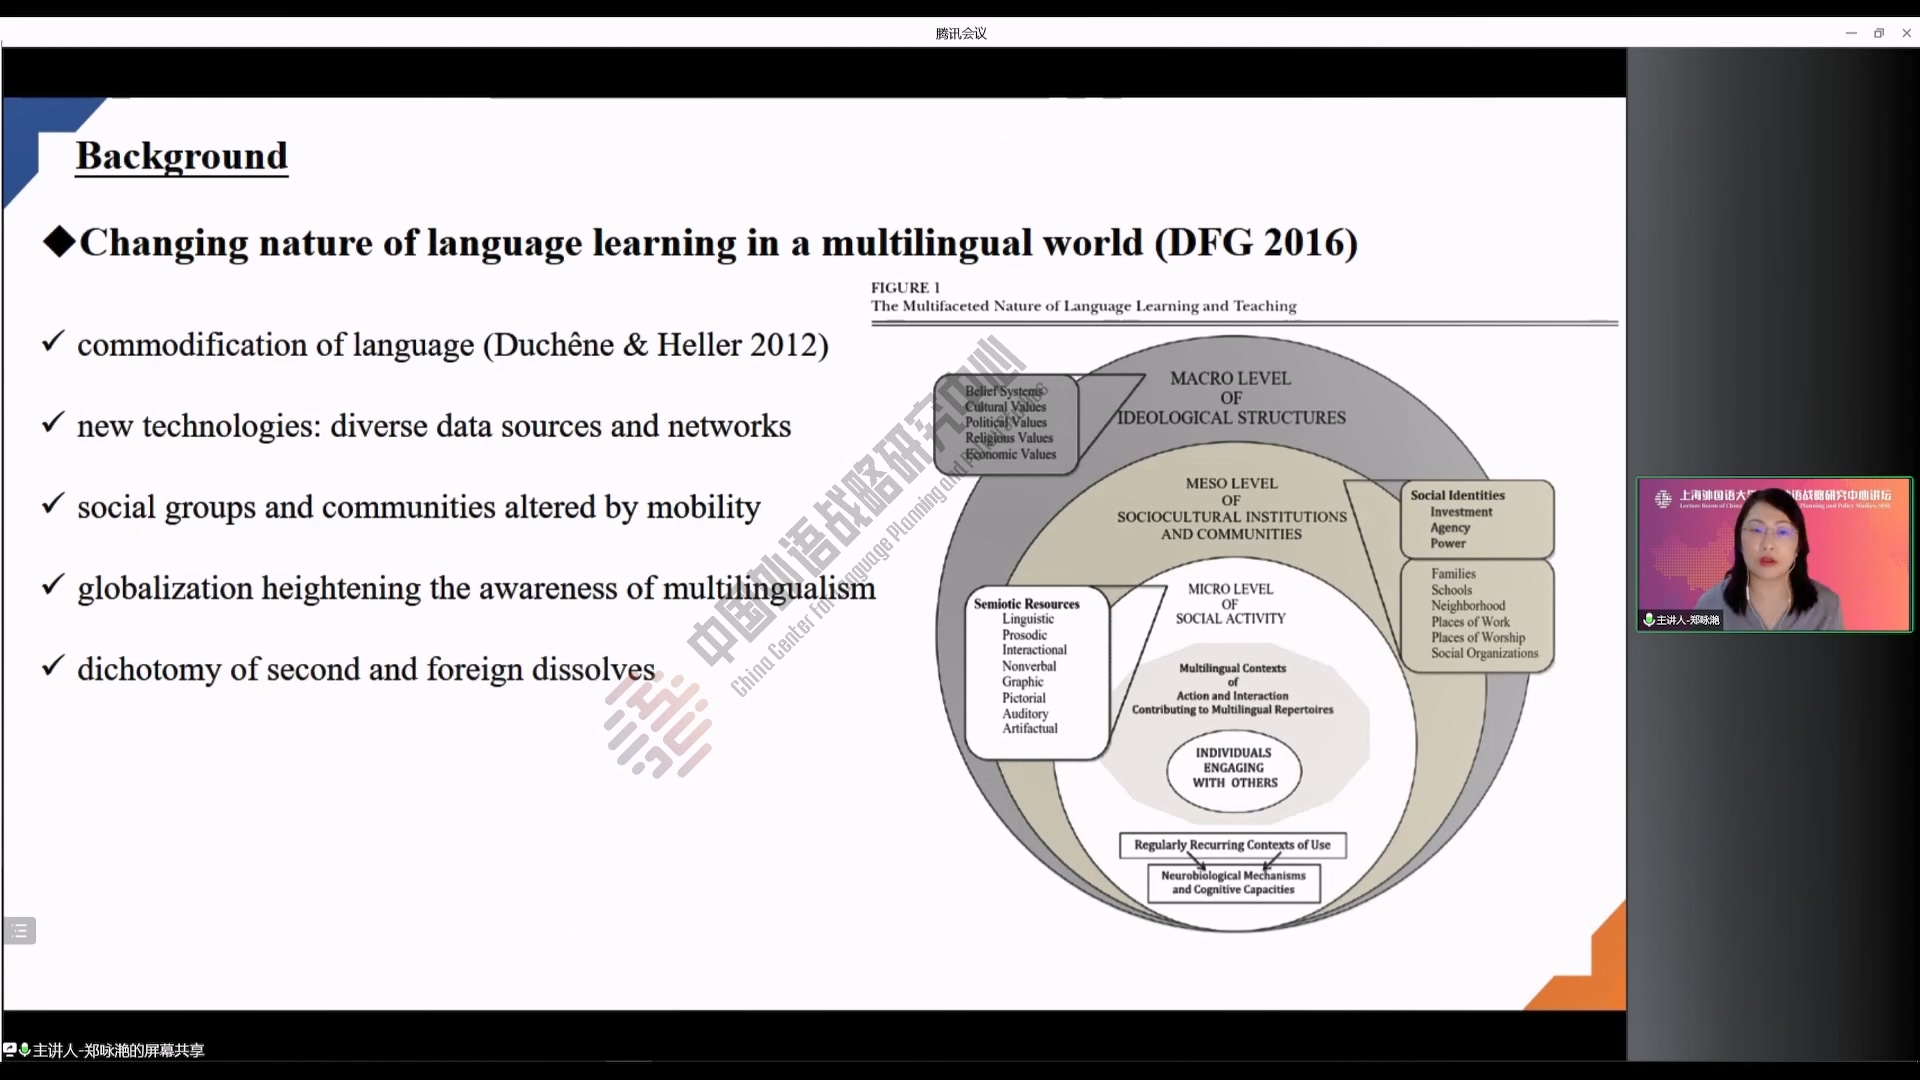Click microphone icon on speaker video thumbnail
Image resolution: width=1920 pixels, height=1080 pixels.
1648,620
